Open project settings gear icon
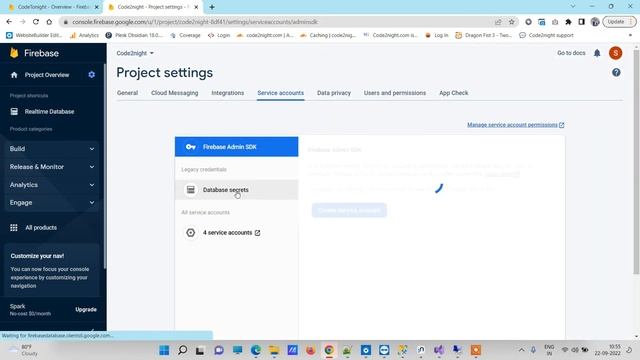640x360 pixels. pyautogui.click(x=91, y=74)
